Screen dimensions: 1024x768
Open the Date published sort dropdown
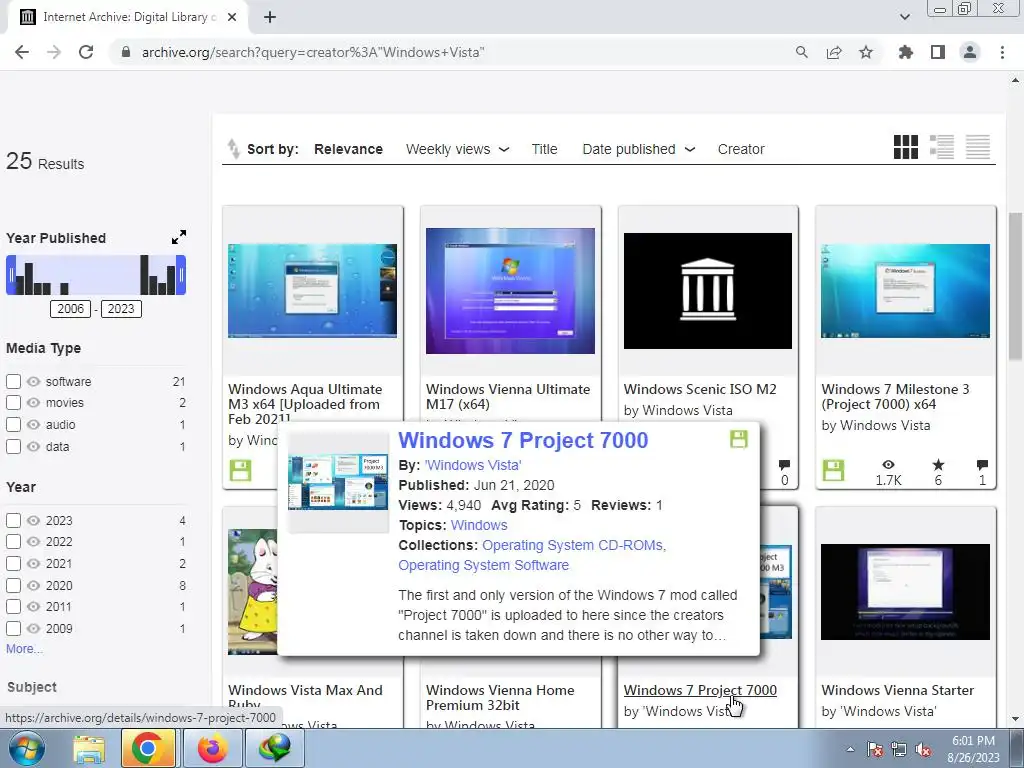(639, 149)
